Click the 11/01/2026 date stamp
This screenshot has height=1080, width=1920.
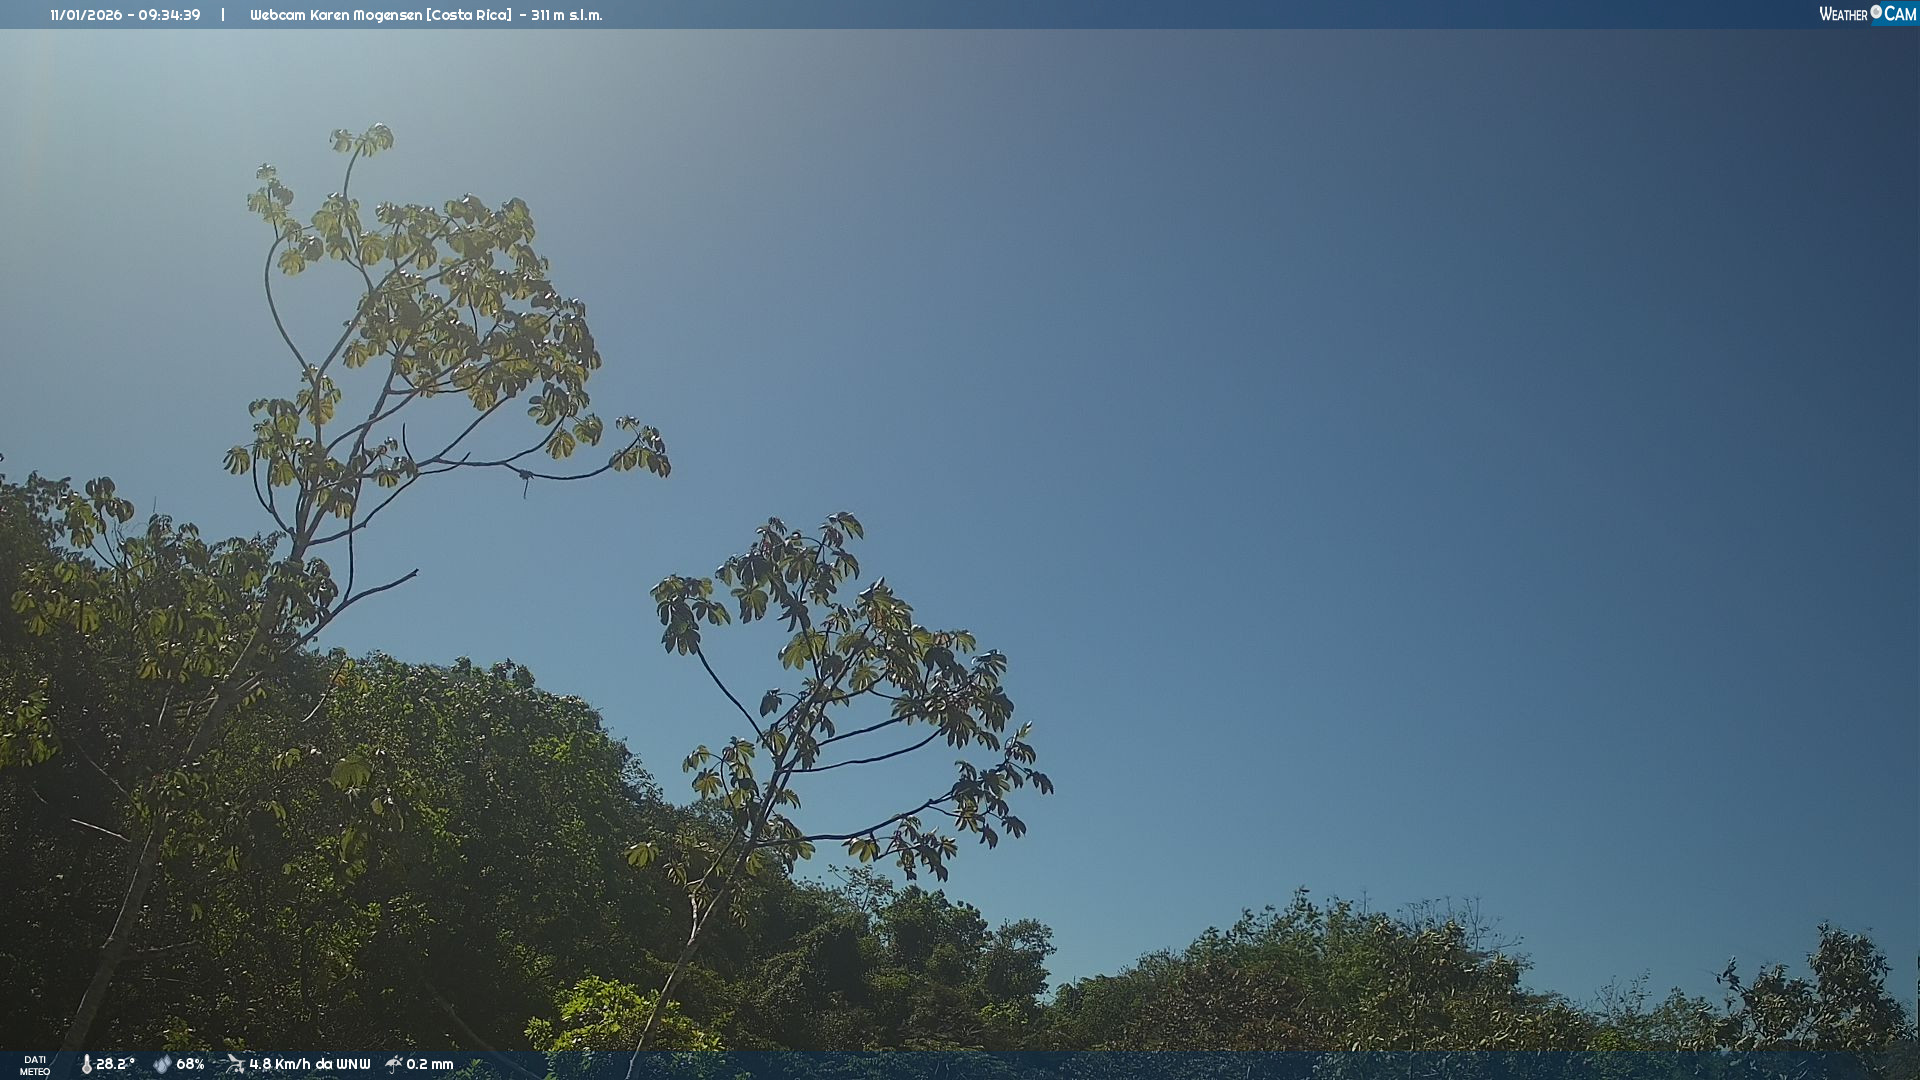[86, 15]
